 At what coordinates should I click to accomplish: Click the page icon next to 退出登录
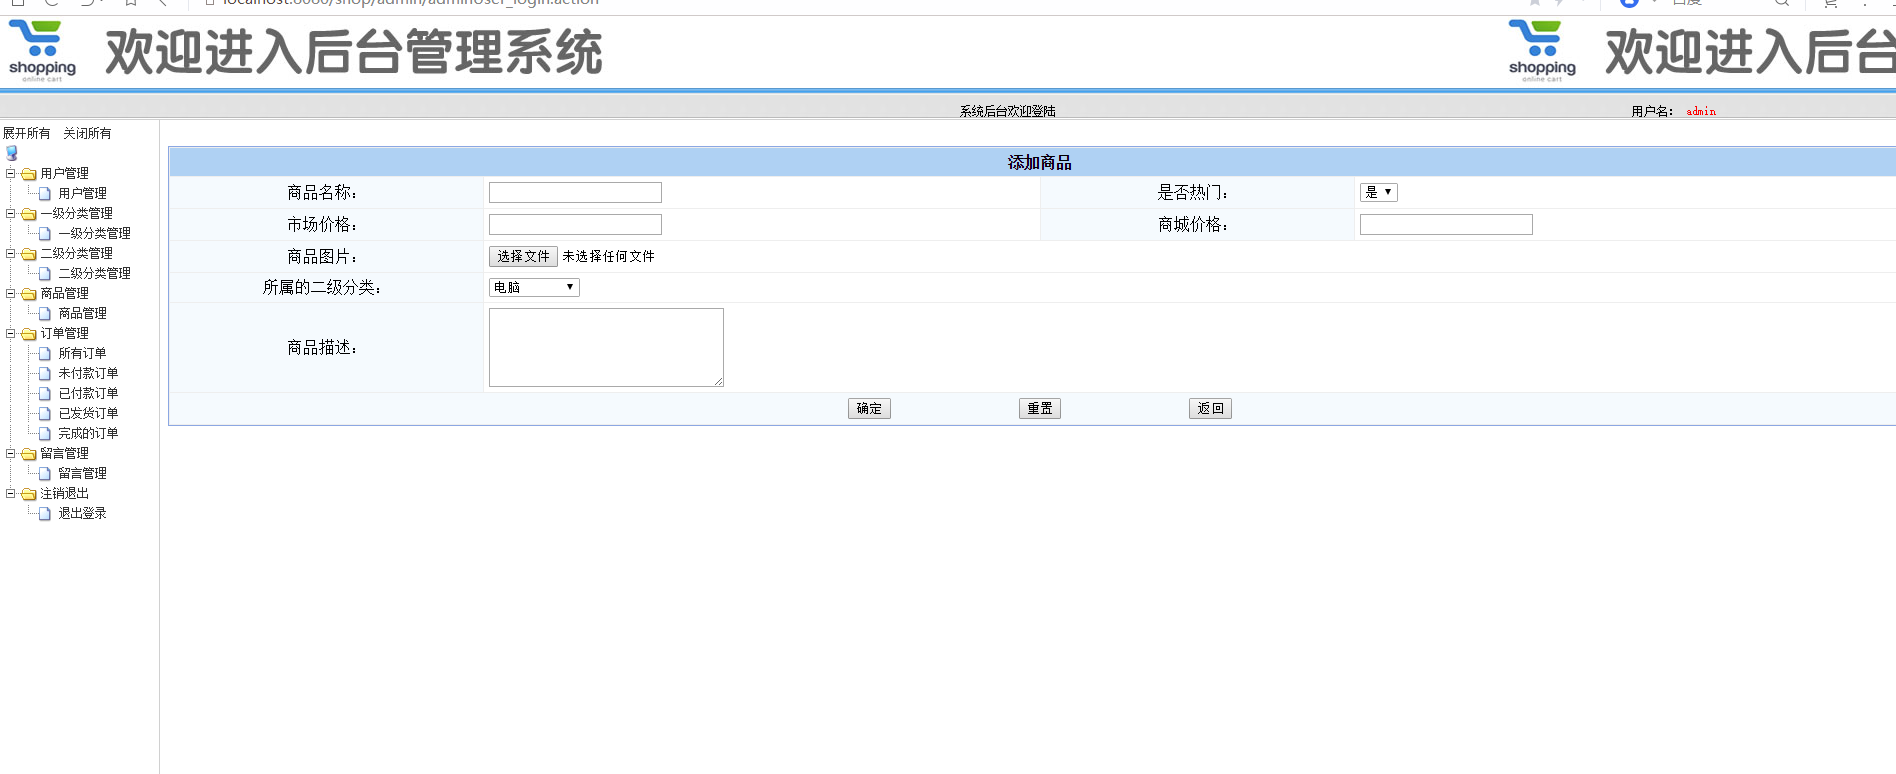tap(45, 514)
